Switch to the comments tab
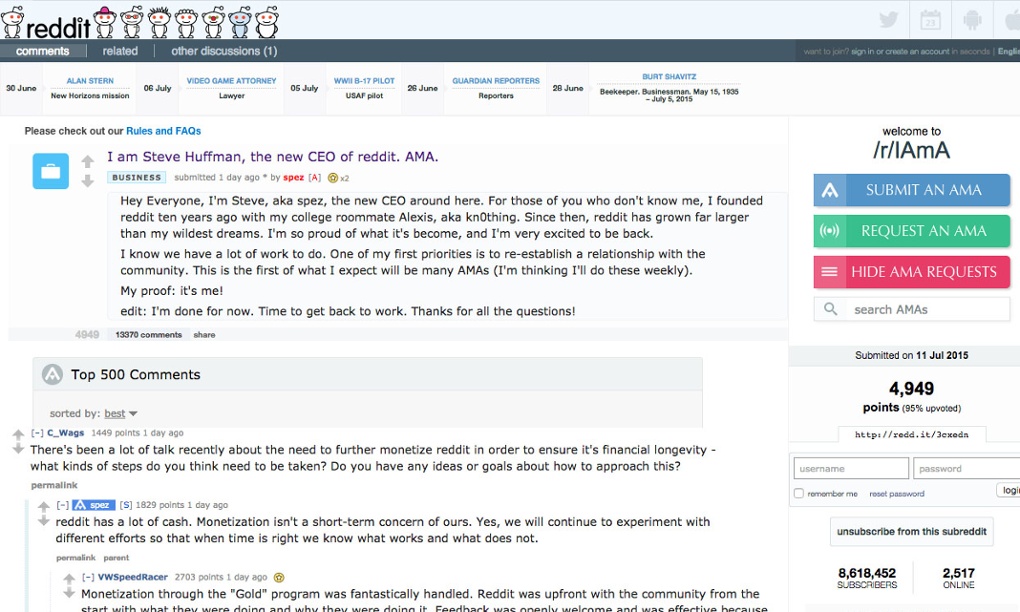This screenshot has height=612, width=1020. coord(43,51)
